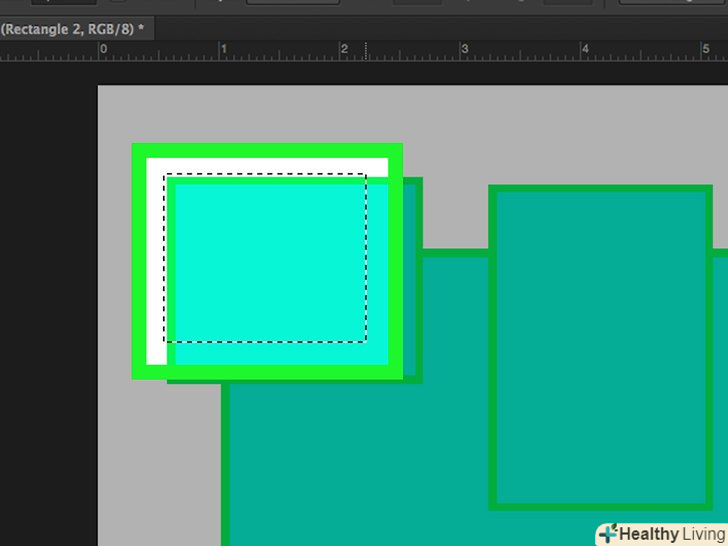The image size is (728, 546).
Task: Click the 2 mark on horizontal ruler
Action: [x=344, y=49]
